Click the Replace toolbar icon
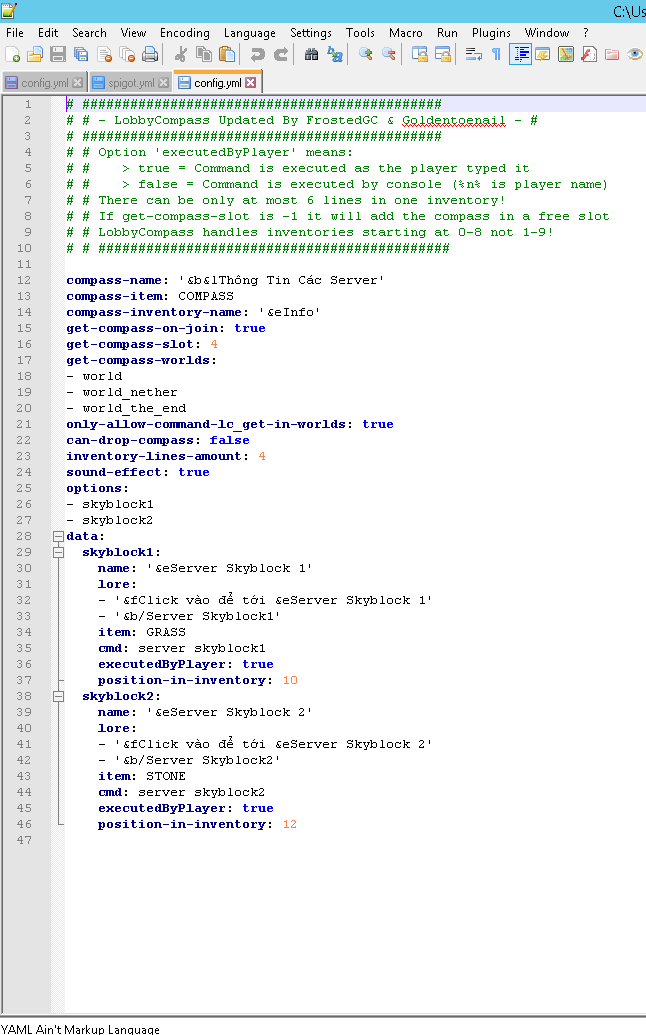Viewport: 646px width, 1035px height. 335,55
